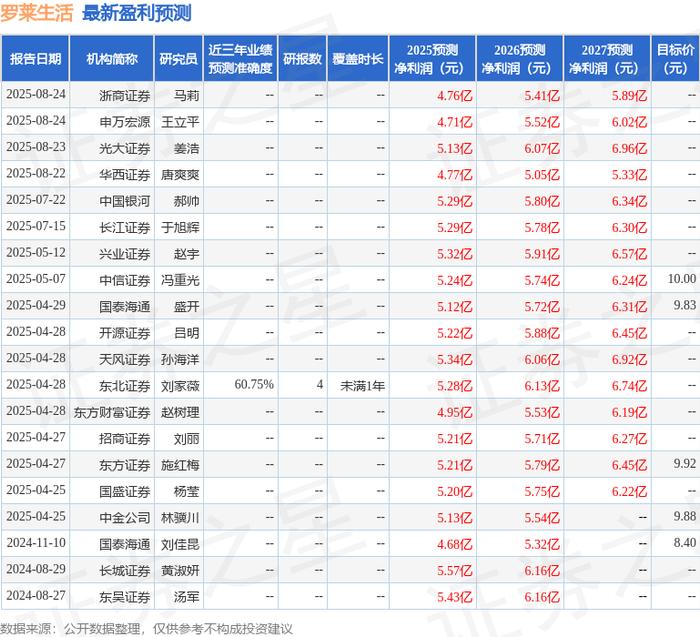The height and width of the screenshot is (637, 700).
Task: Click target price 8.40
Action: (685, 542)
